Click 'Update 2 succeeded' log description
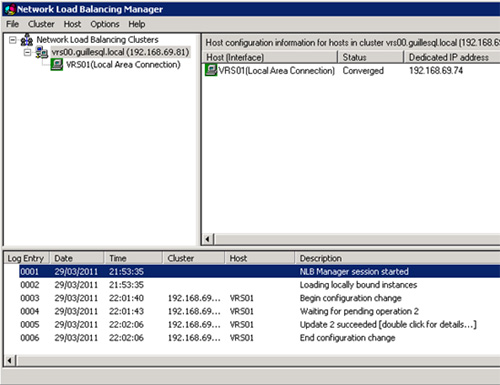Viewport: 500px width, 385px height. point(388,325)
